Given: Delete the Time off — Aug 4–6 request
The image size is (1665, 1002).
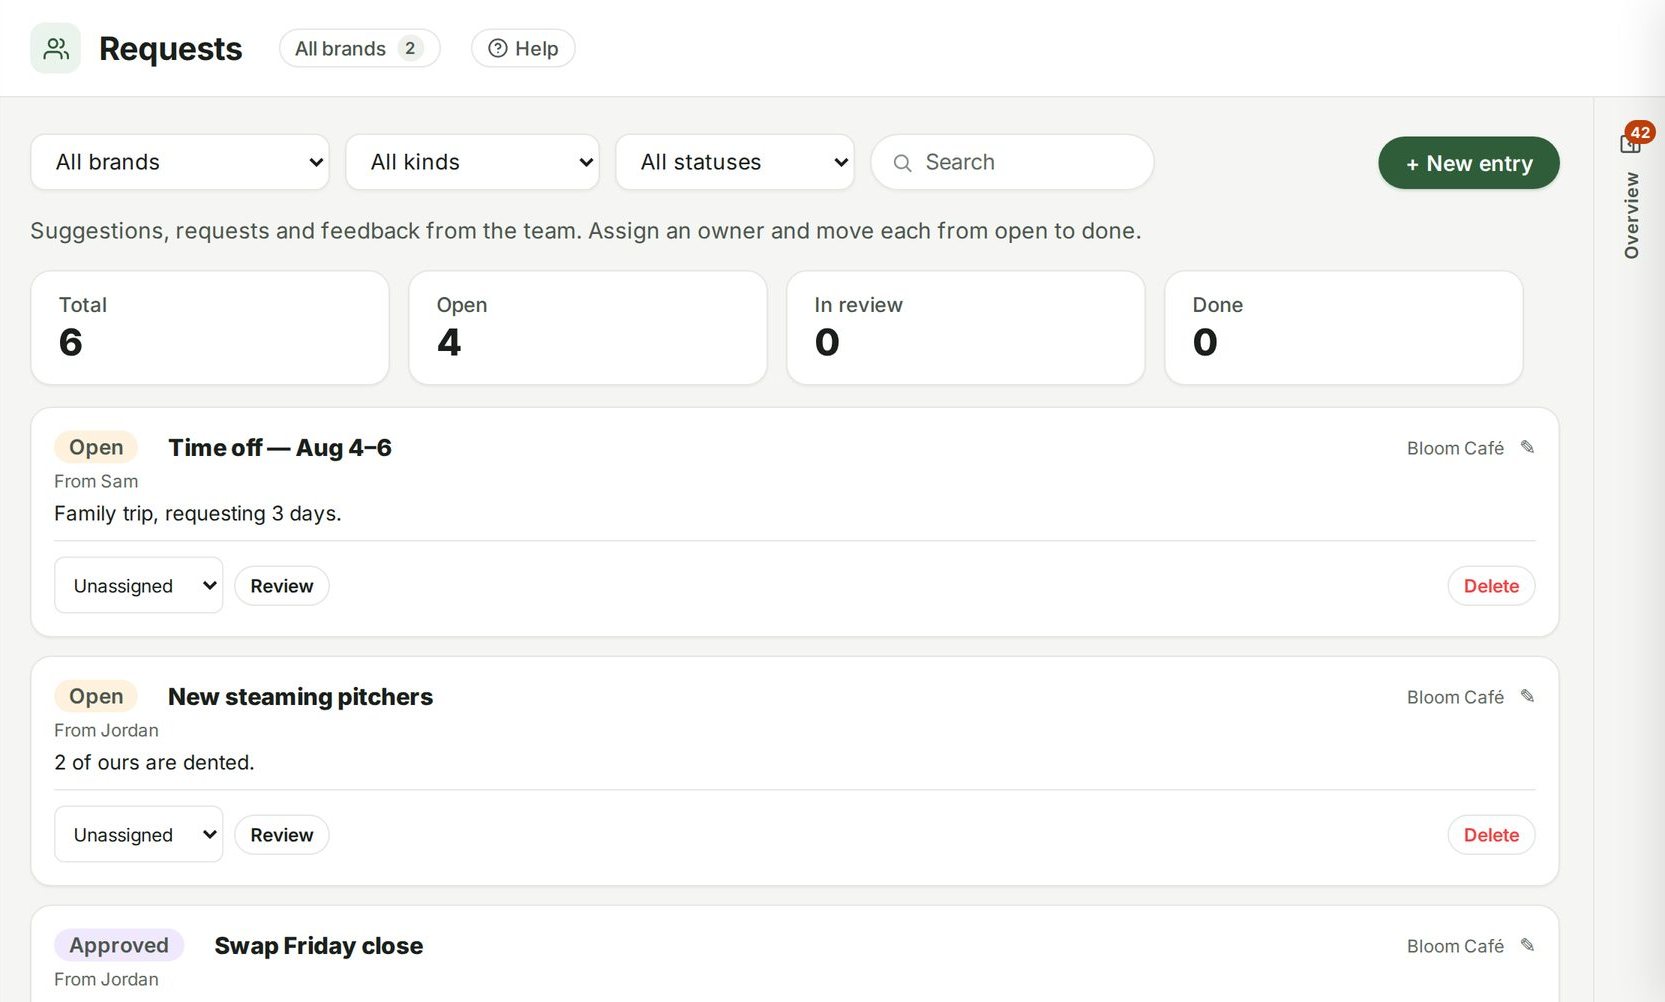Looking at the screenshot, I should 1491,586.
